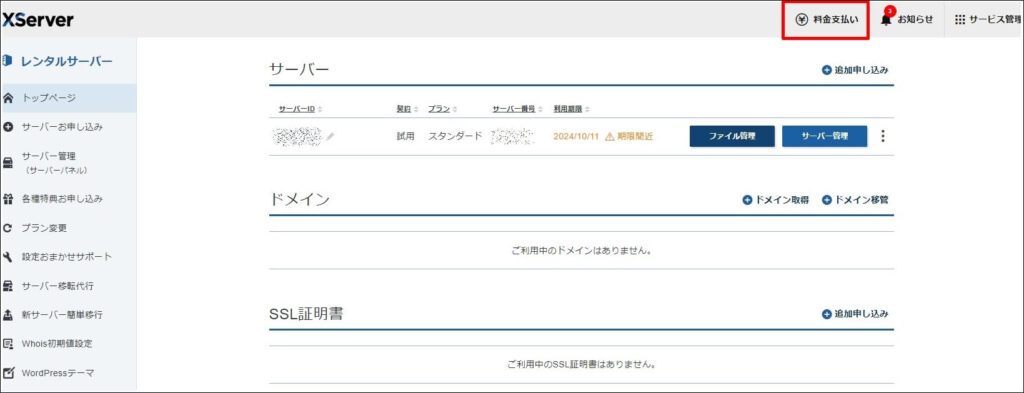1024x393 pixels.
Task: Click the ファイル管理 button
Action: 732,136
